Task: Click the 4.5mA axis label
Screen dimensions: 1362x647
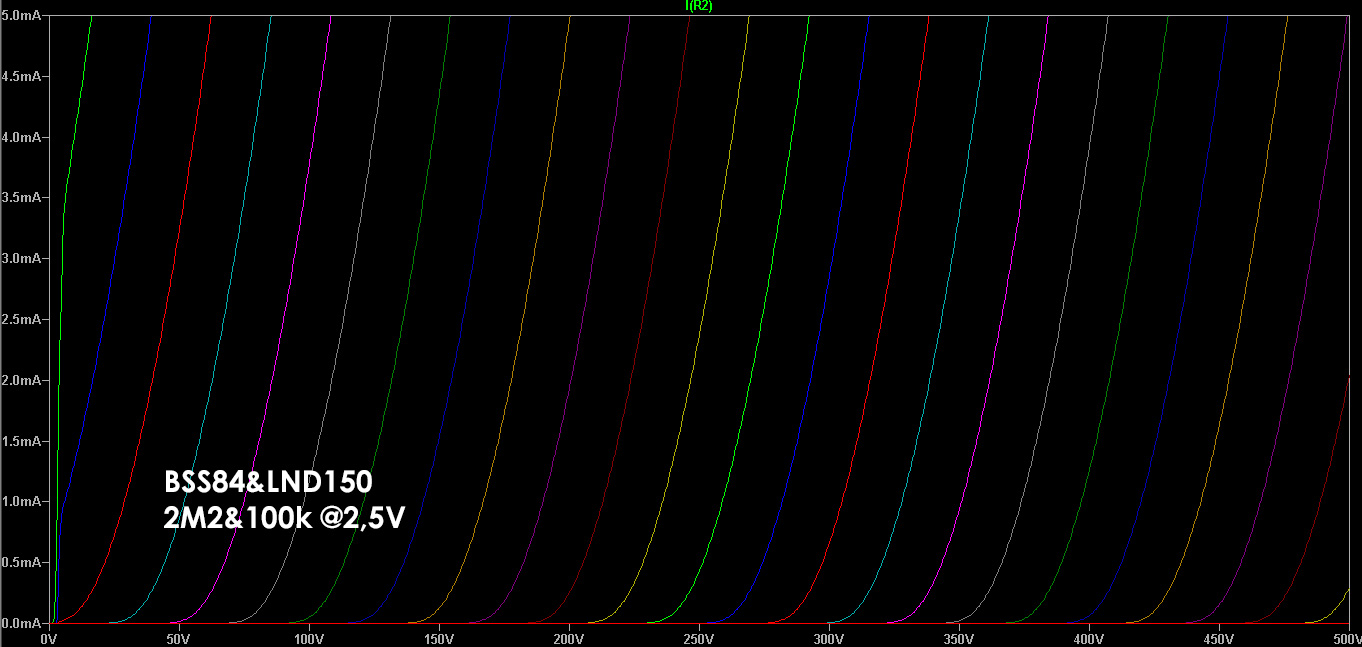Action: (19, 76)
